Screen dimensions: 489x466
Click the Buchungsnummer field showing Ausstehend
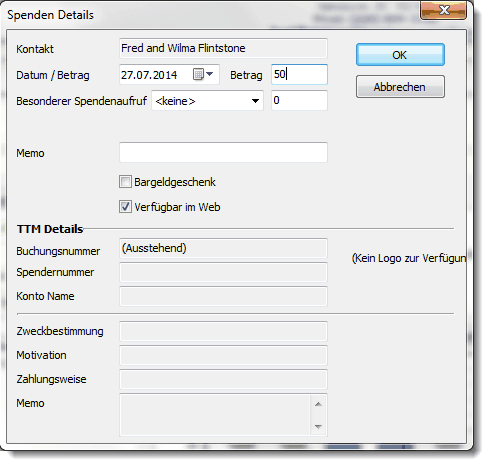(x=223, y=248)
